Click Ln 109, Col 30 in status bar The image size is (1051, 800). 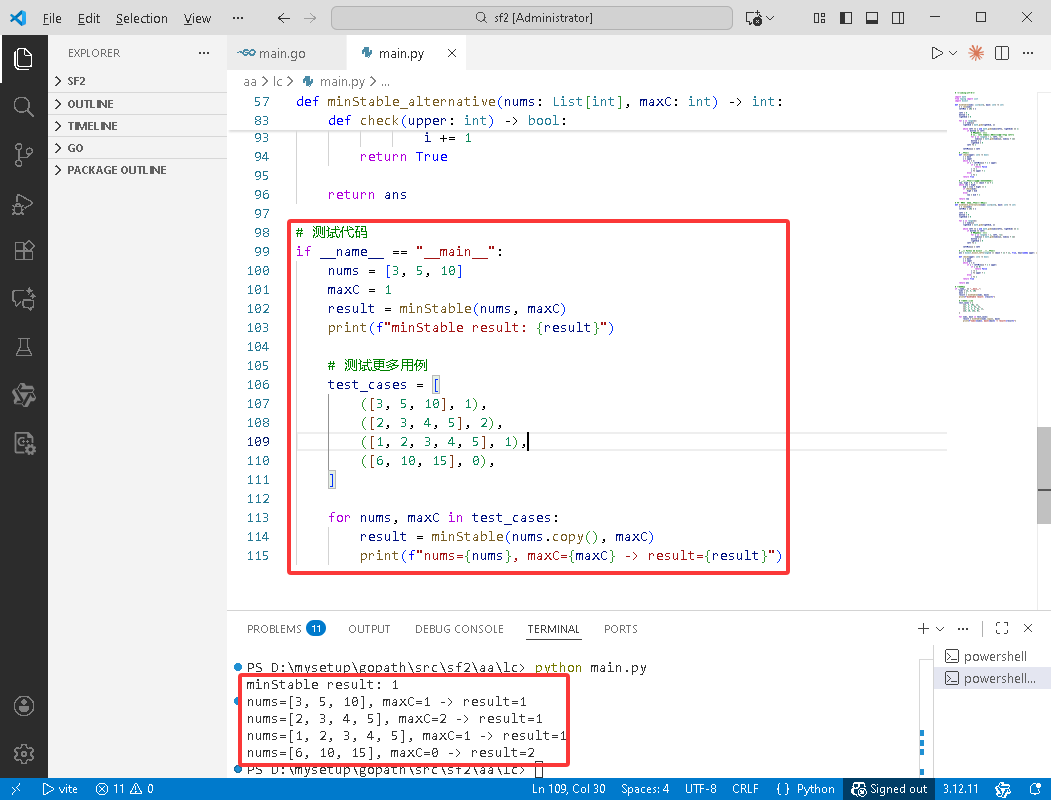(x=568, y=789)
